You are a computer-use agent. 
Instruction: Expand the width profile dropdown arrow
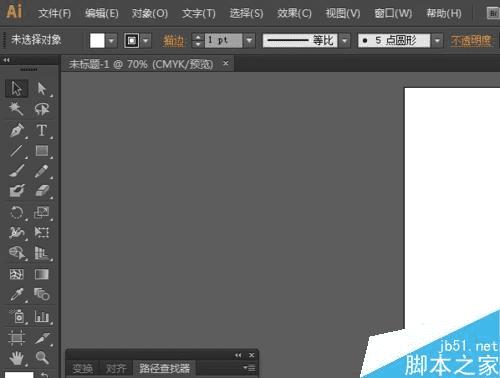(x=345, y=41)
